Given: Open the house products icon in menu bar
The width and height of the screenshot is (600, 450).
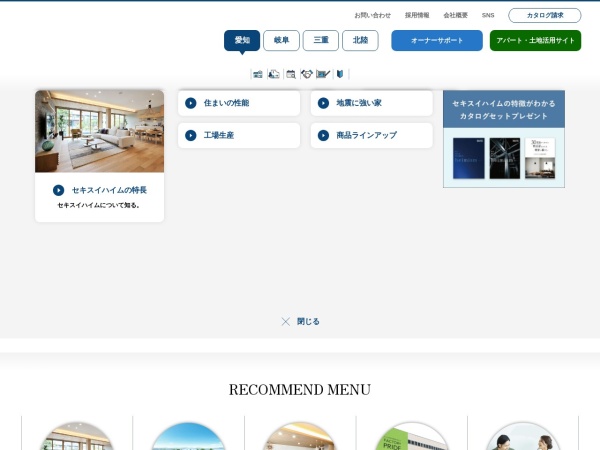Looking at the screenshot, I should (258, 74).
